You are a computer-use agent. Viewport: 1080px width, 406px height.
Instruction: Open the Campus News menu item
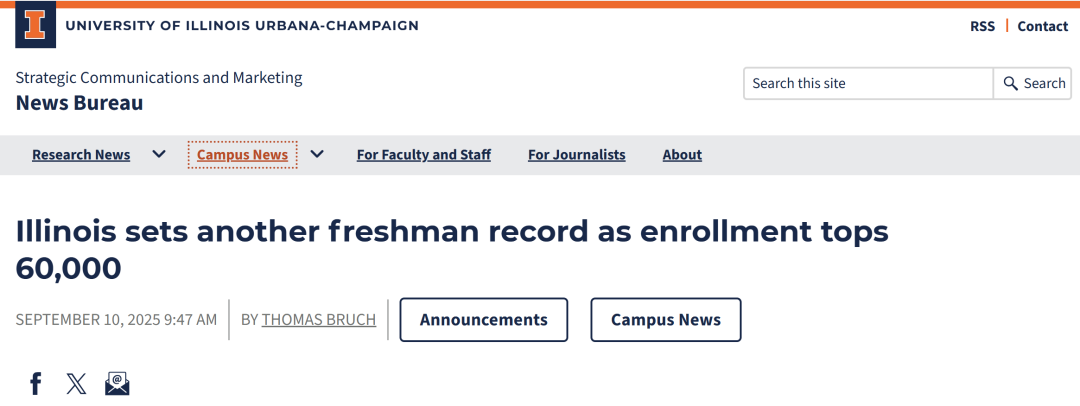click(242, 155)
